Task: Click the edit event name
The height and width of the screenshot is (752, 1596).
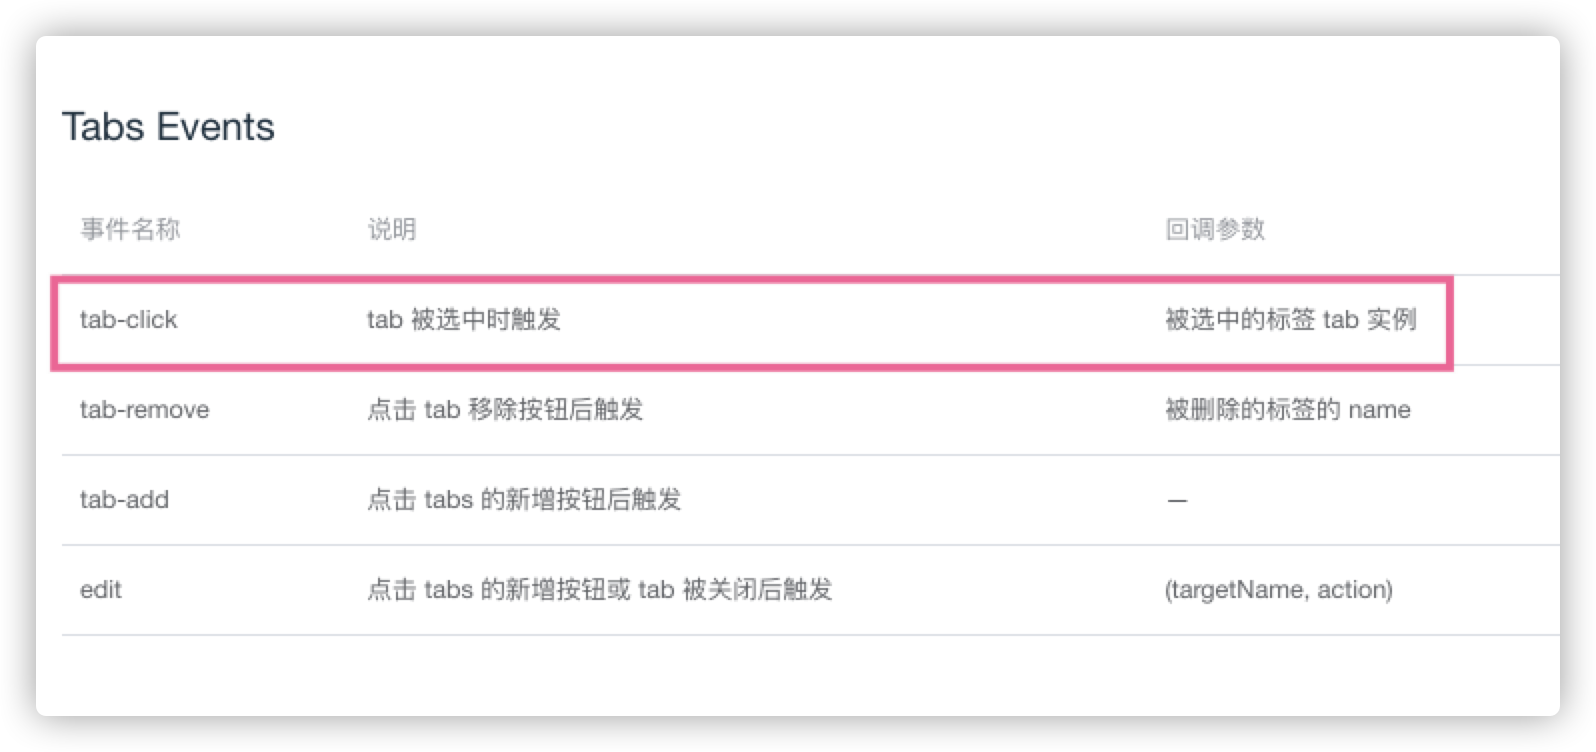Action: (100, 590)
